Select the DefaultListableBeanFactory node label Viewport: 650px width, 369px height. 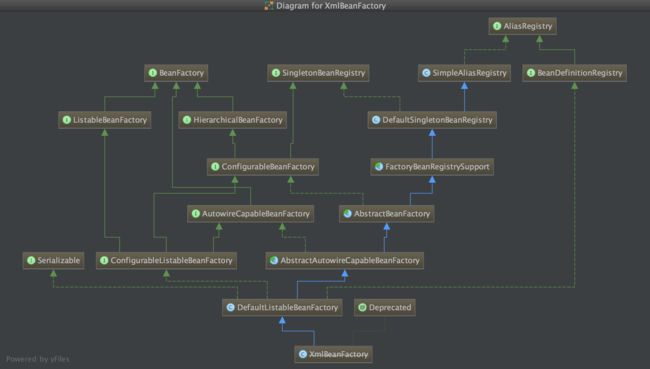[287, 308]
